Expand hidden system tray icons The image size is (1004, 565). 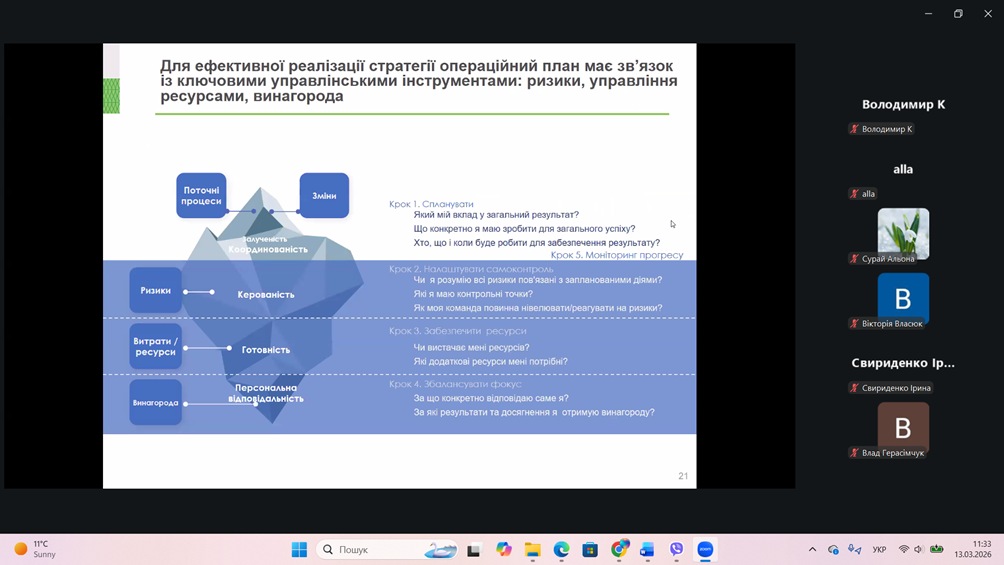click(x=812, y=549)
